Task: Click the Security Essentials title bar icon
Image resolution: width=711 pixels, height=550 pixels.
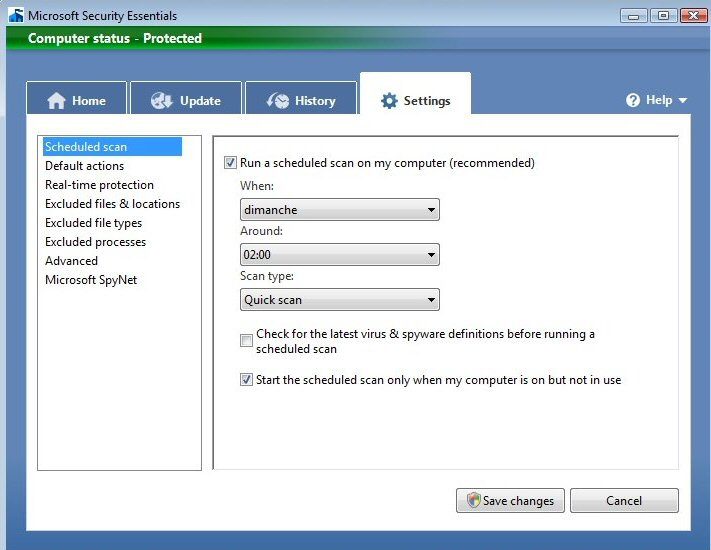Action: (x=16, y=15)
